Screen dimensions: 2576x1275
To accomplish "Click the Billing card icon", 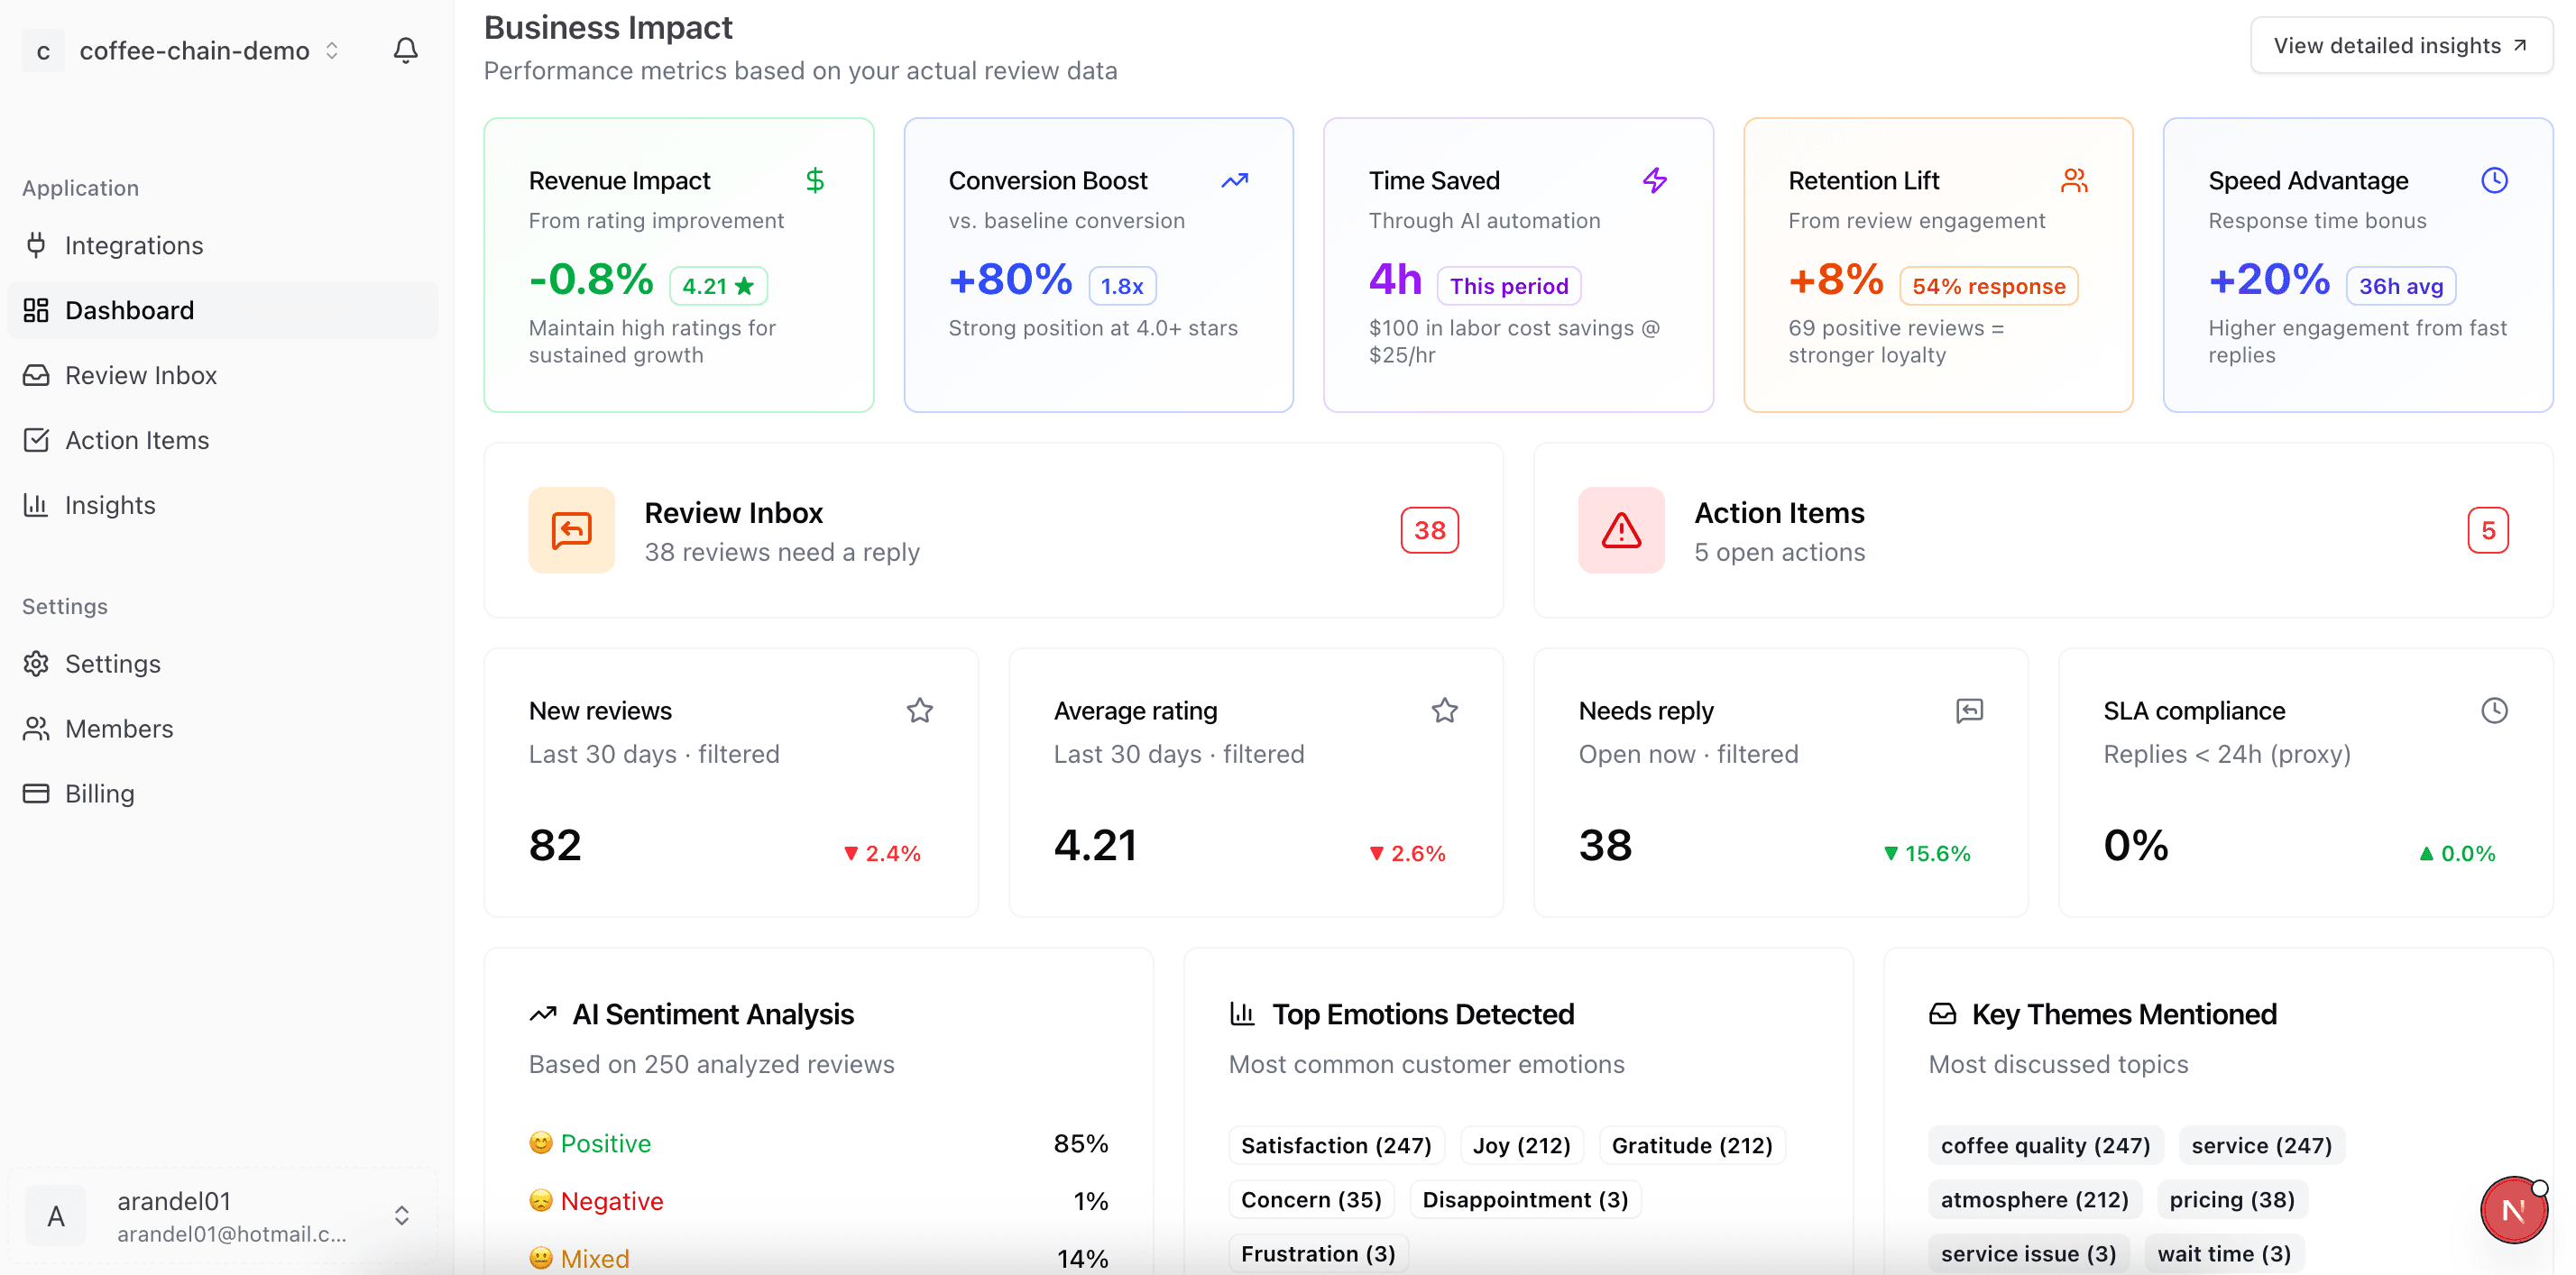I will pyautogui.click(x=36, y=793).
